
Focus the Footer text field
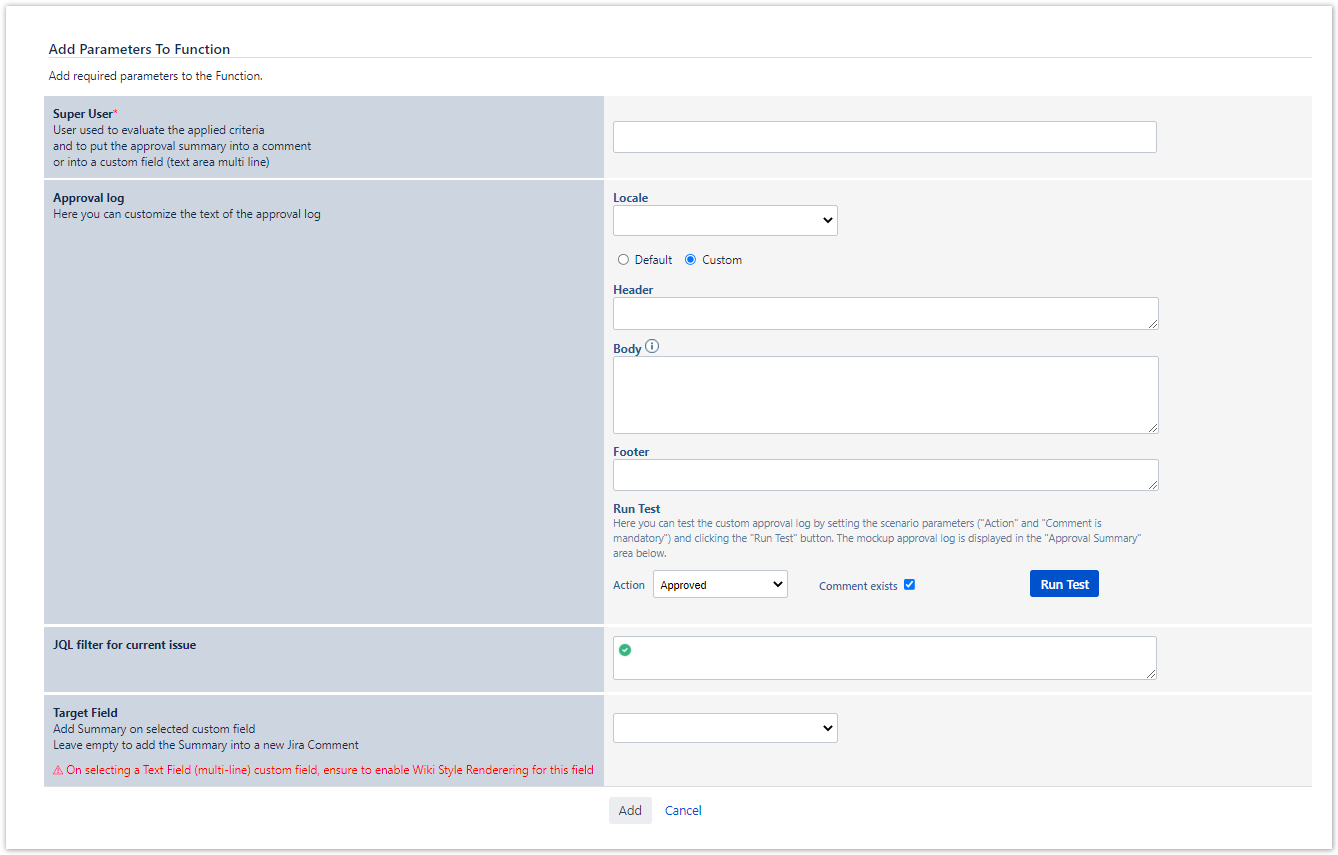click(x=884, y=475)
